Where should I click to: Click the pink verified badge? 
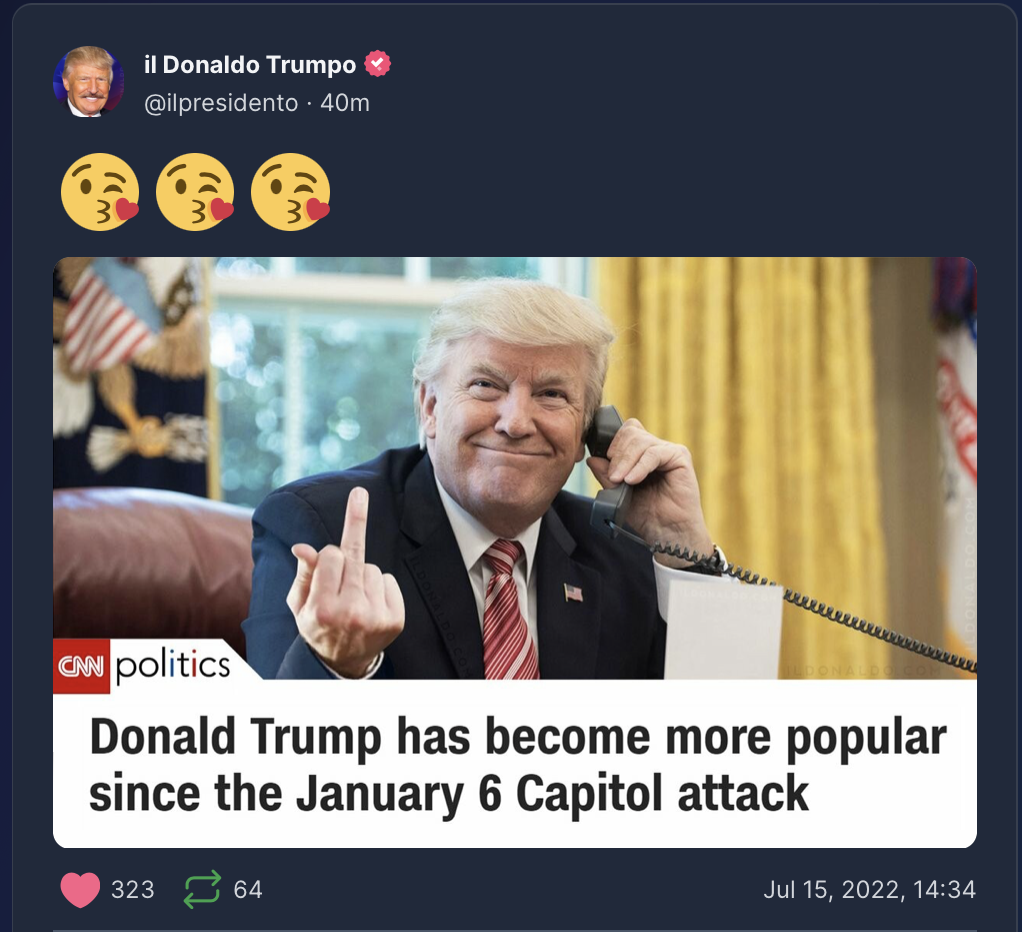pos(377,64)
